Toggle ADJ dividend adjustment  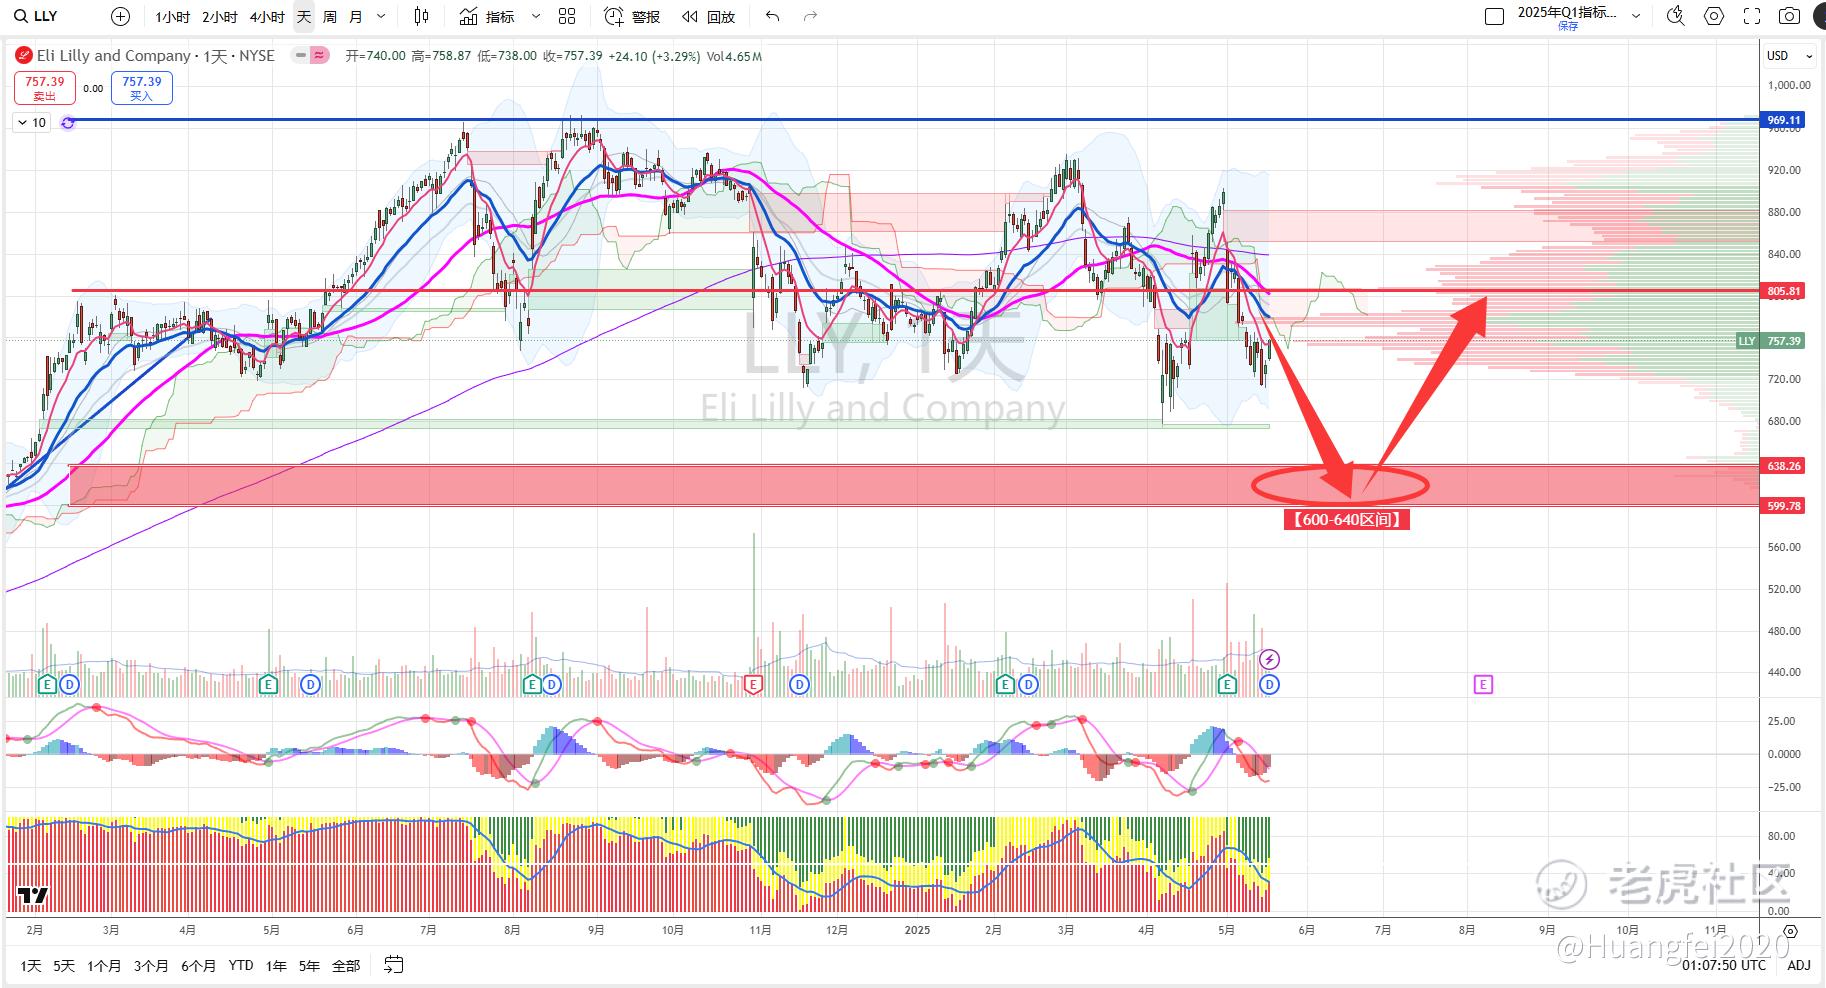coord(1799,965)
